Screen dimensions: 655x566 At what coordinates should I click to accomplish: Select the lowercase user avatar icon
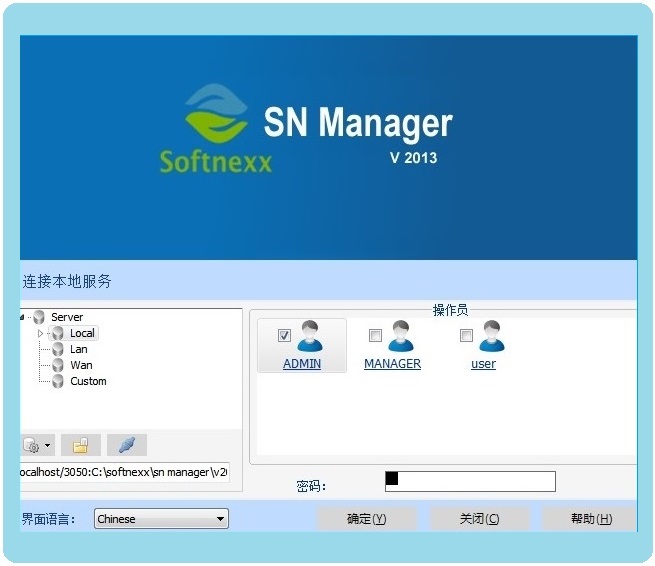pos(492,337)
